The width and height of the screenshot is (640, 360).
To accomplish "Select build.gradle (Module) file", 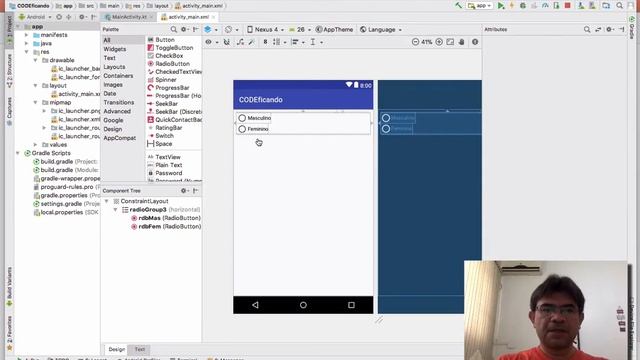I will click(x=66, y=170).
